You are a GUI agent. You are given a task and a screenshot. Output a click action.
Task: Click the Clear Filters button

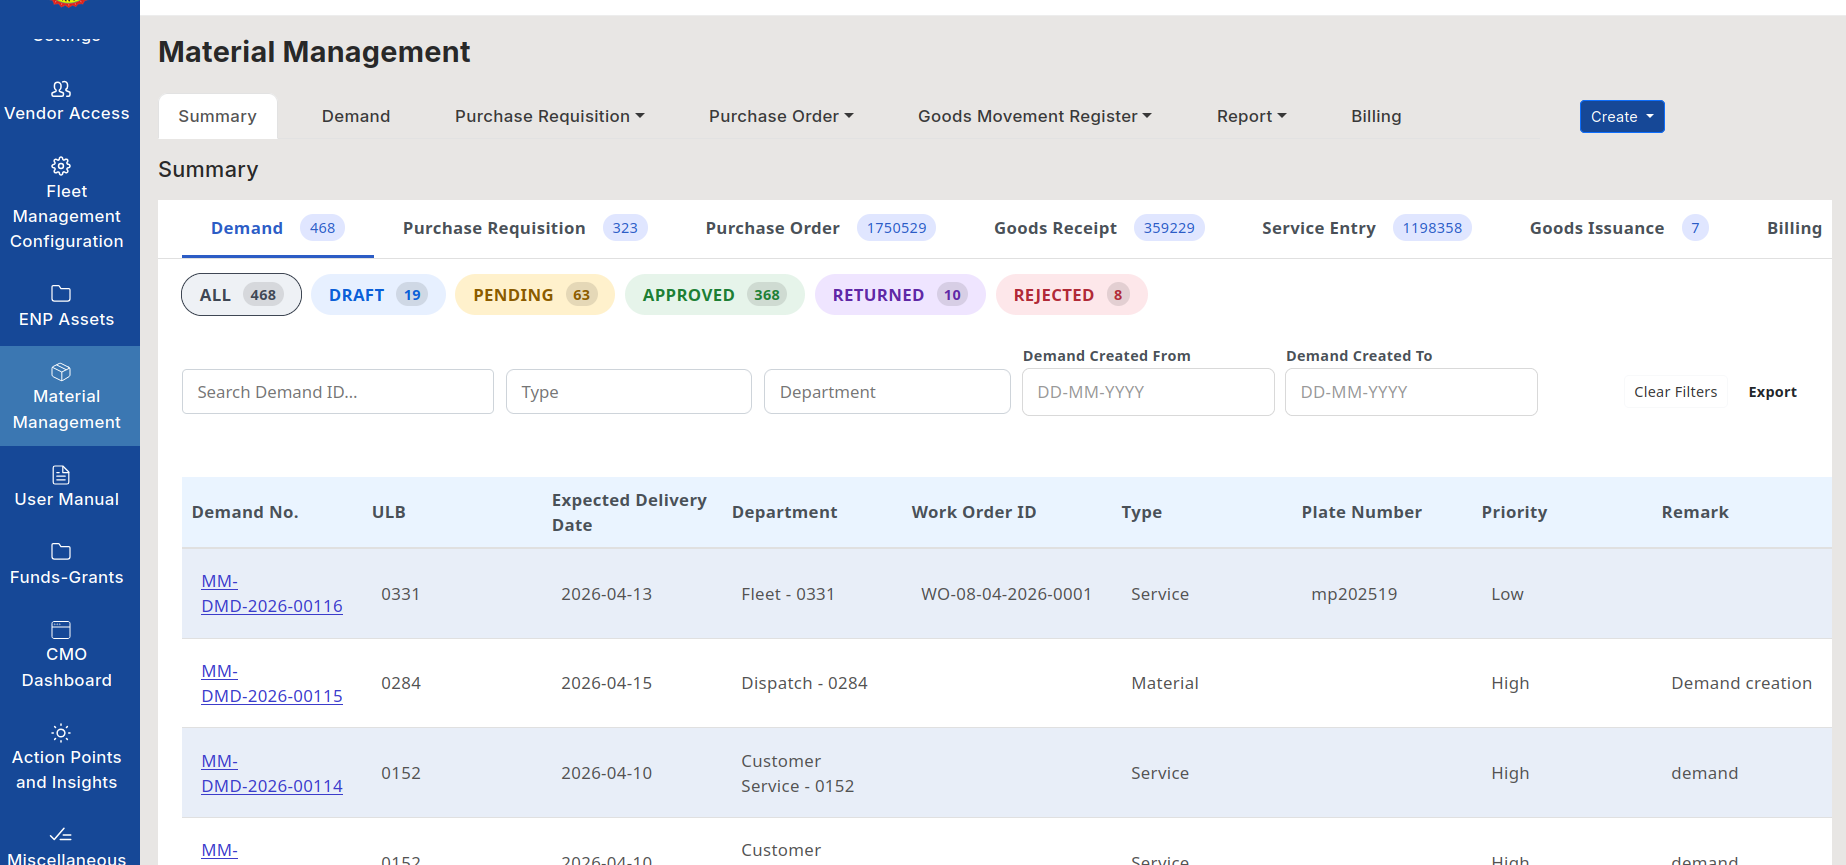[1675, 392]
